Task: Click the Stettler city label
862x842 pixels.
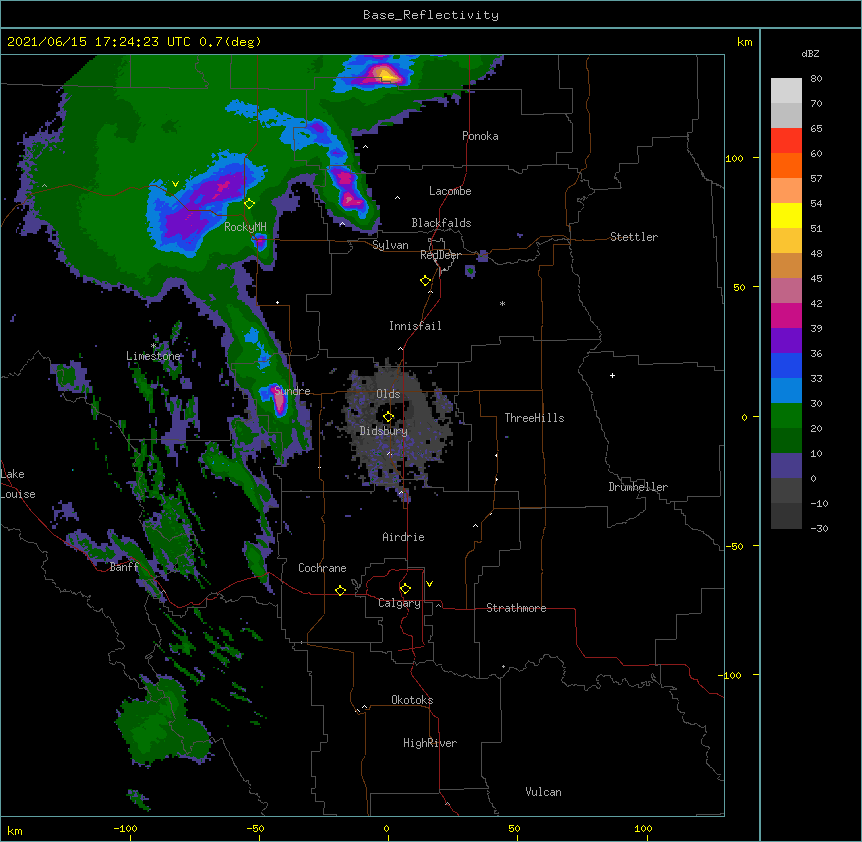Action: (634, 237)
